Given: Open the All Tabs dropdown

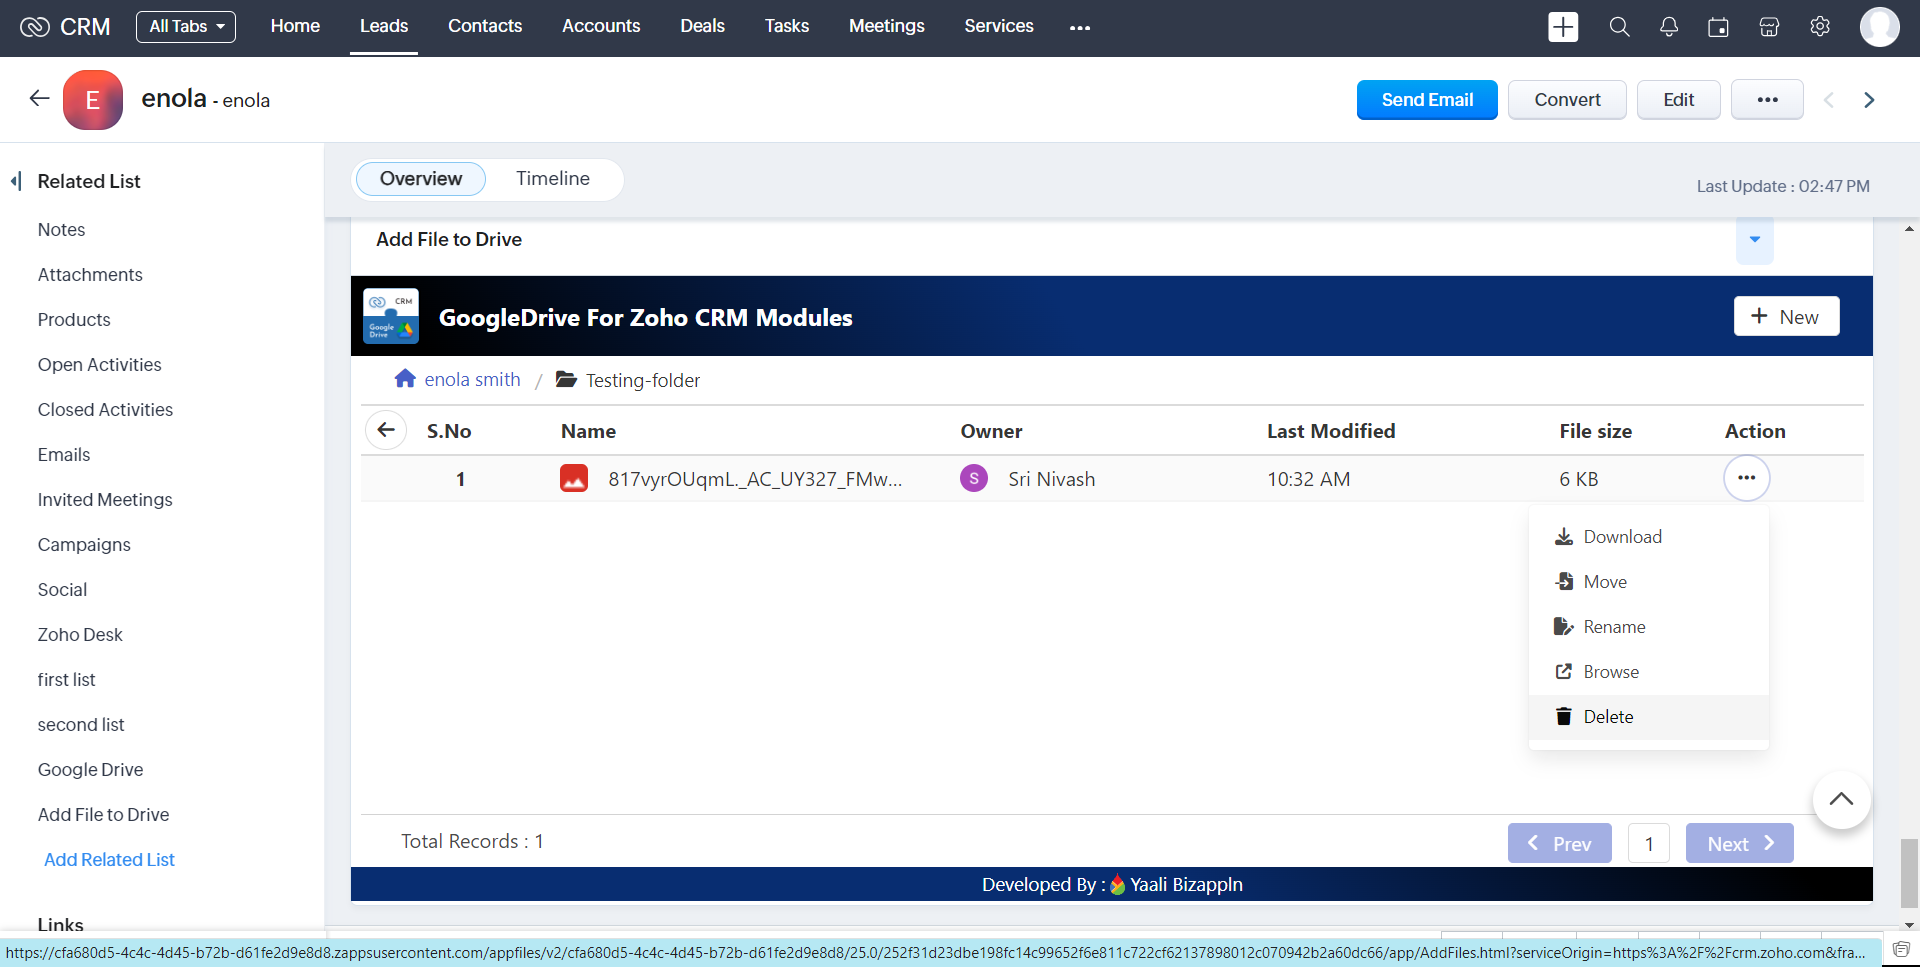Looking at the screenshot, I should [x=186, y=27].
